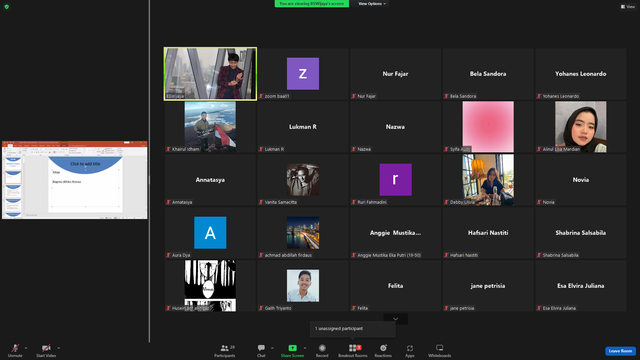The width and height of the screenshot is (640, 360).
Task: Click 'Click to add title' in shared slide
Action: tap(85, 164)
